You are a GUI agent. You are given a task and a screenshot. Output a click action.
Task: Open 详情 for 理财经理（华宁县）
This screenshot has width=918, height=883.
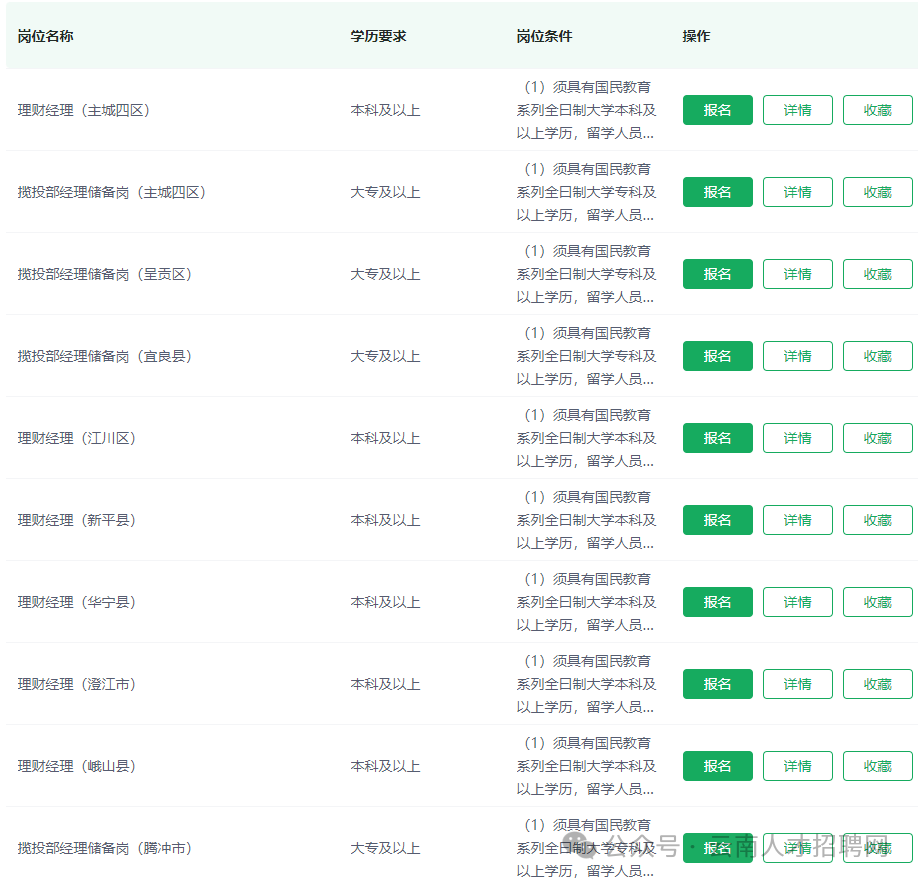tap(797, 602)
